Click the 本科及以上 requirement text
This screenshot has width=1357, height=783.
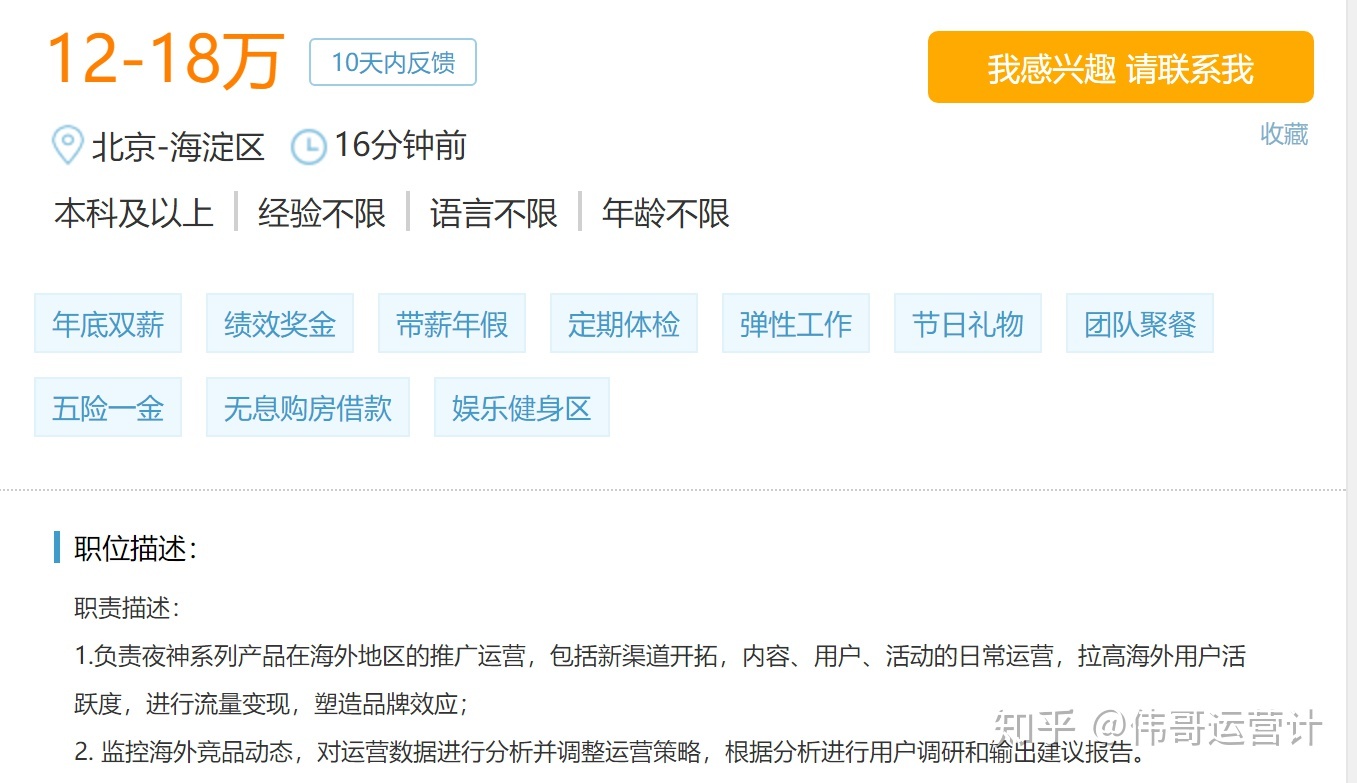134,213
